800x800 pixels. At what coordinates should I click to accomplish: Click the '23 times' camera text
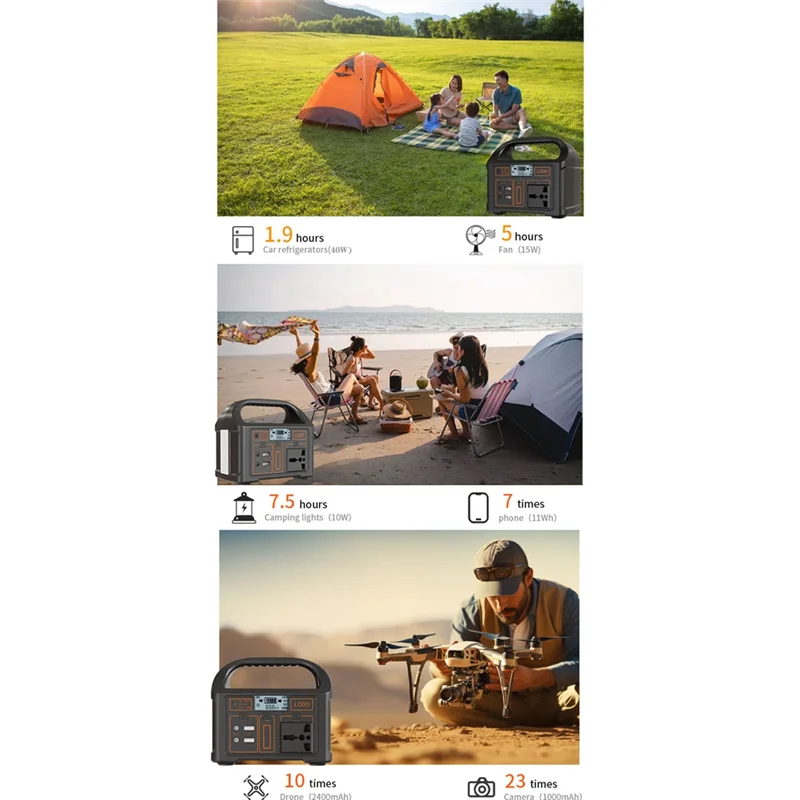tap(531, 782)
